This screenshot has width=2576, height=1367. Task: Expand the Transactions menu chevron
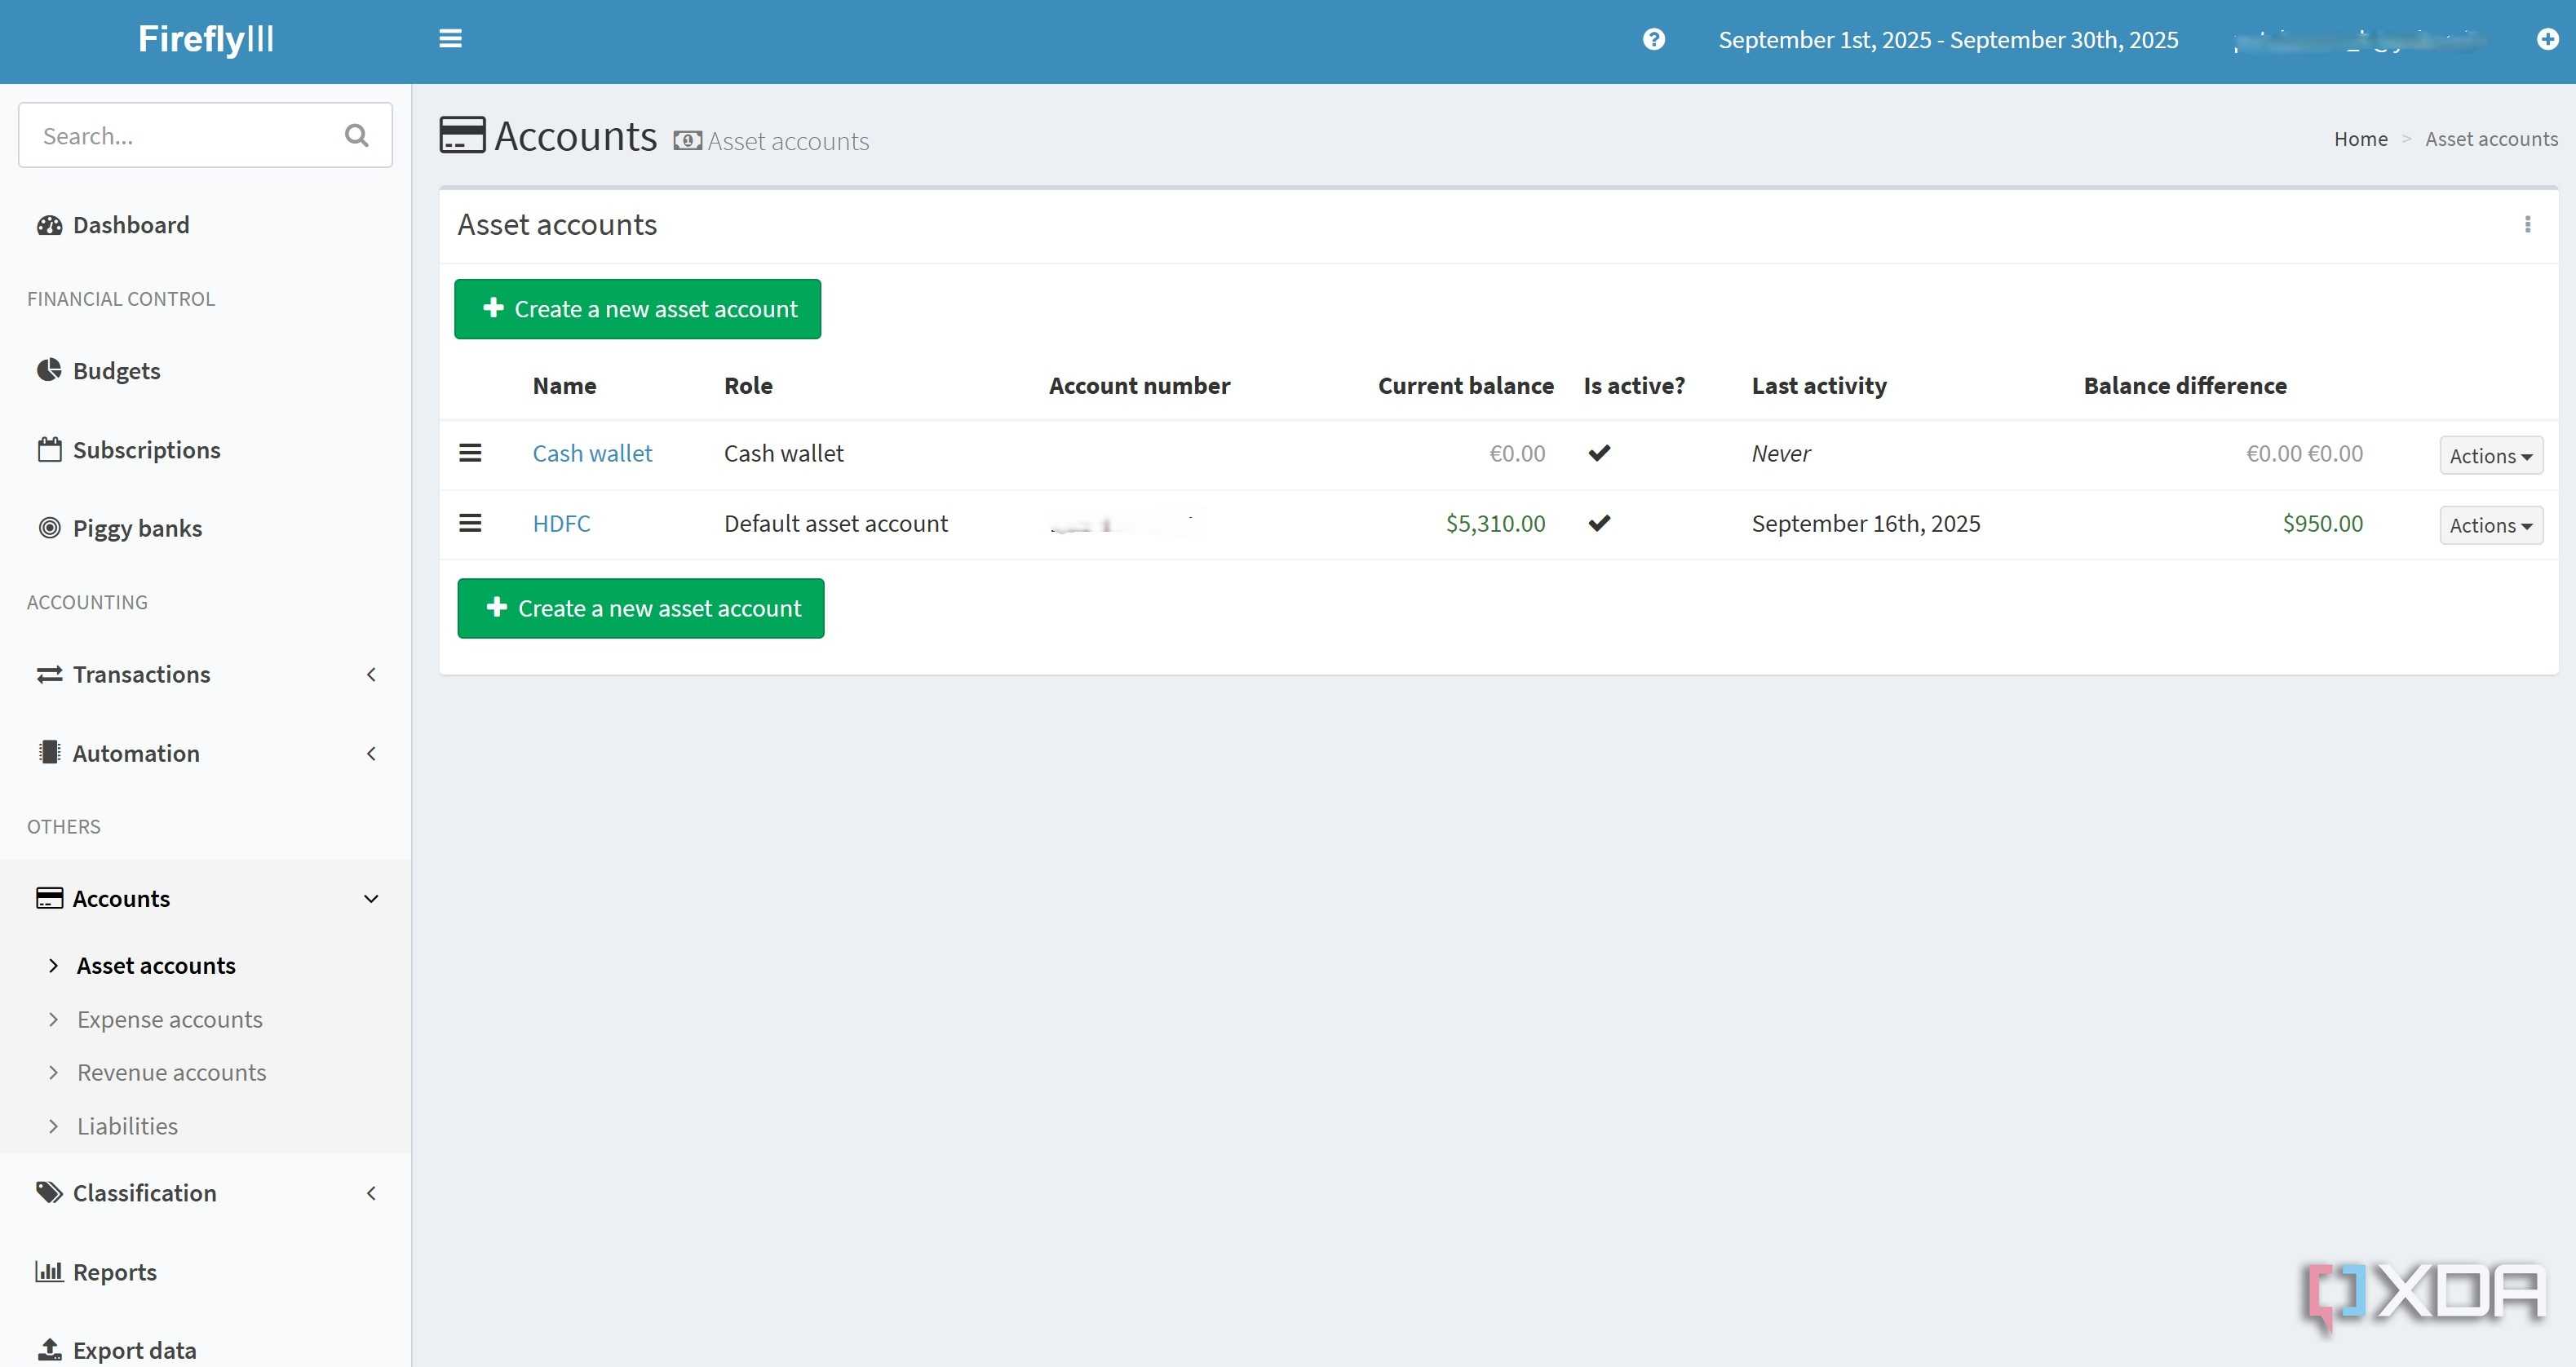coord(371,674)
